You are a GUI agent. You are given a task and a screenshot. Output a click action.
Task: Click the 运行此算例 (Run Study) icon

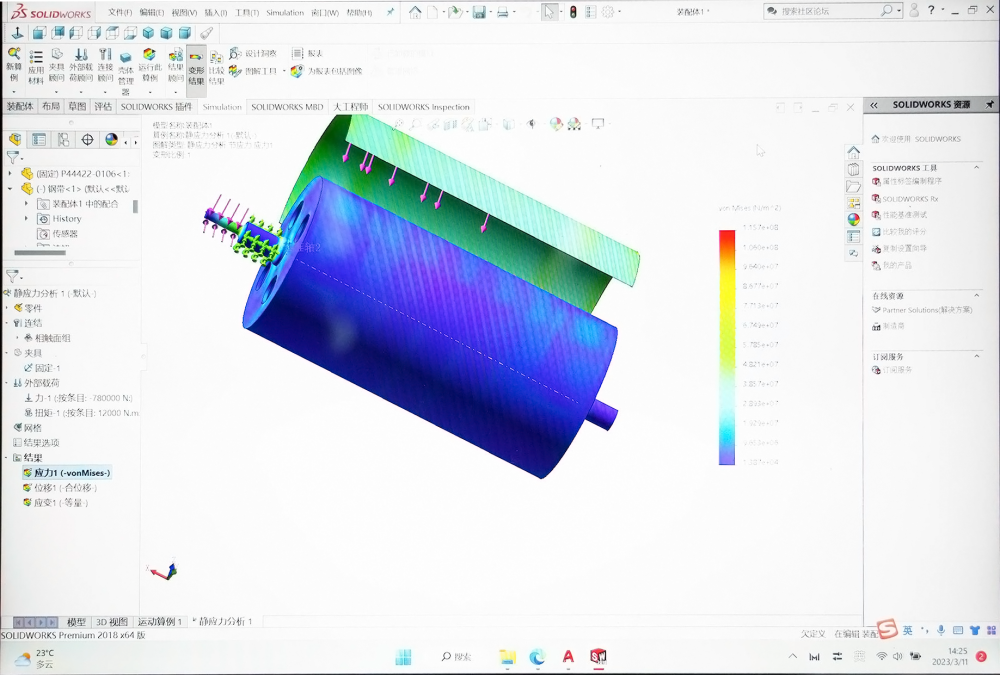pyautogui.click(x=149, y=58)
